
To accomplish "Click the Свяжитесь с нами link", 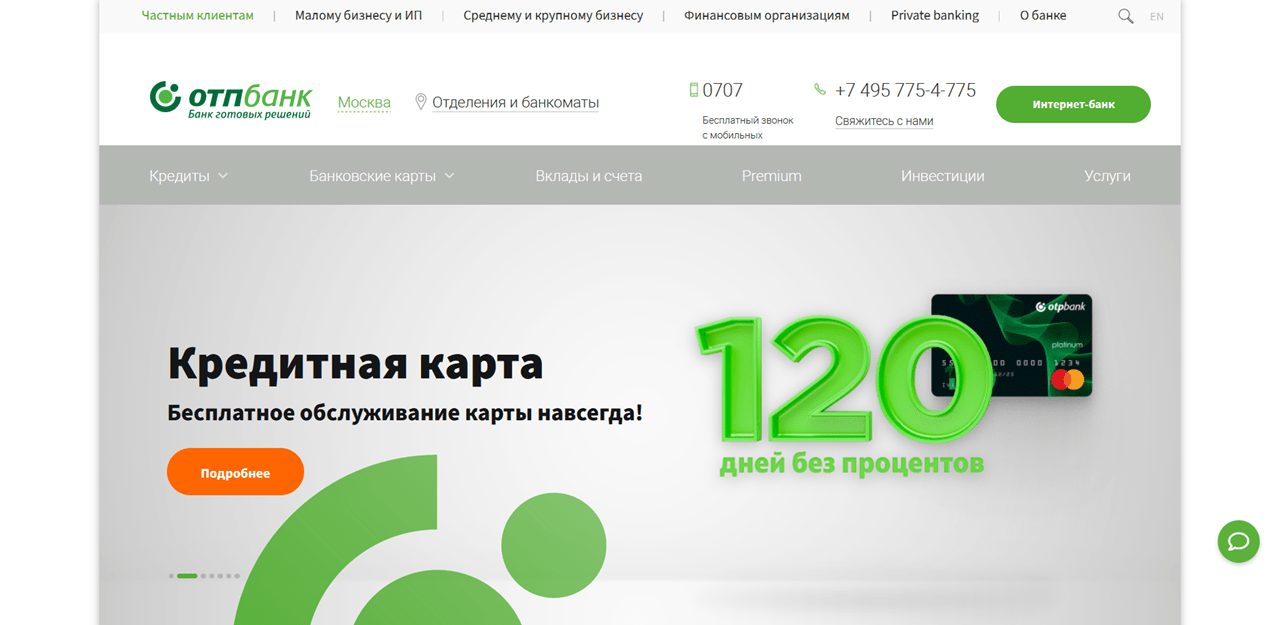I will 884,121.
